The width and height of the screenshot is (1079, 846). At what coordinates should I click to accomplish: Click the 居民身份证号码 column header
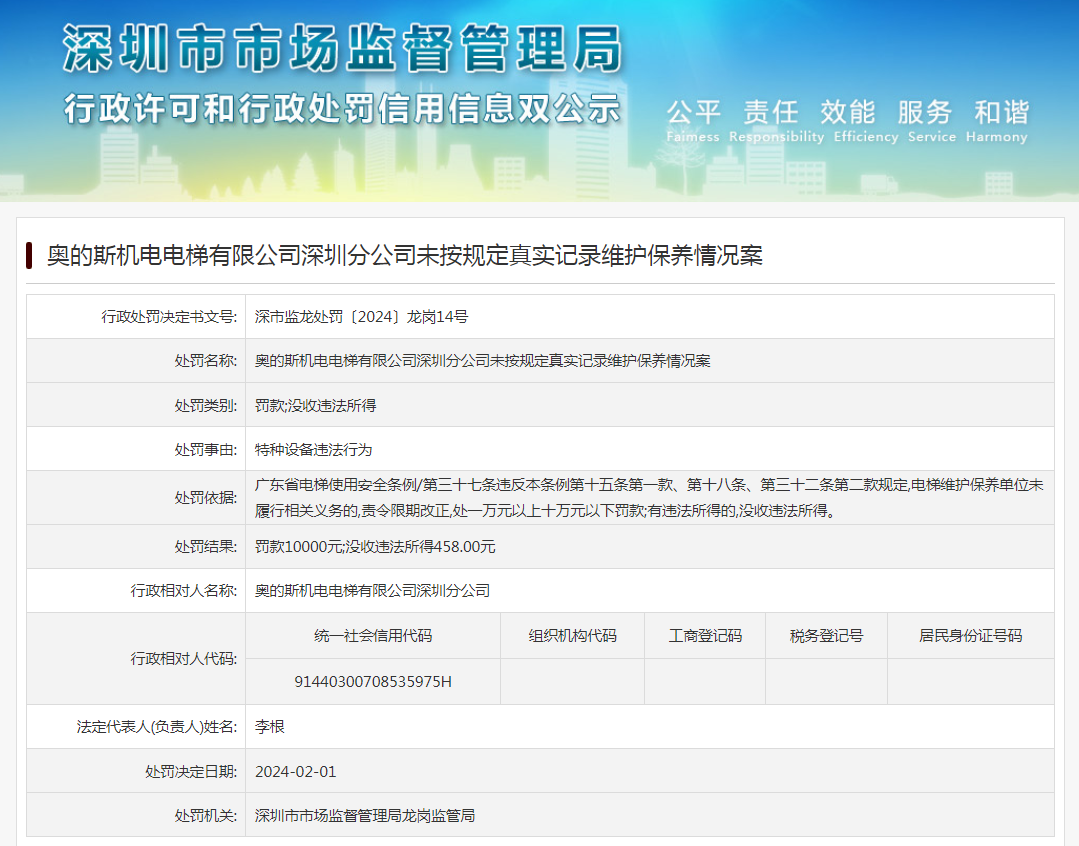971,635
